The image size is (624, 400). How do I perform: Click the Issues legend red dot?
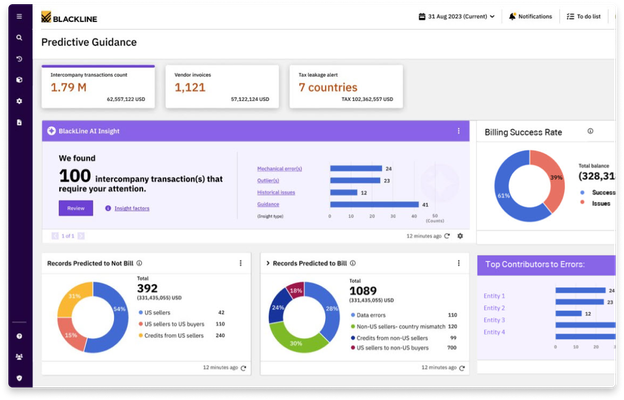[x=582, y=203]
